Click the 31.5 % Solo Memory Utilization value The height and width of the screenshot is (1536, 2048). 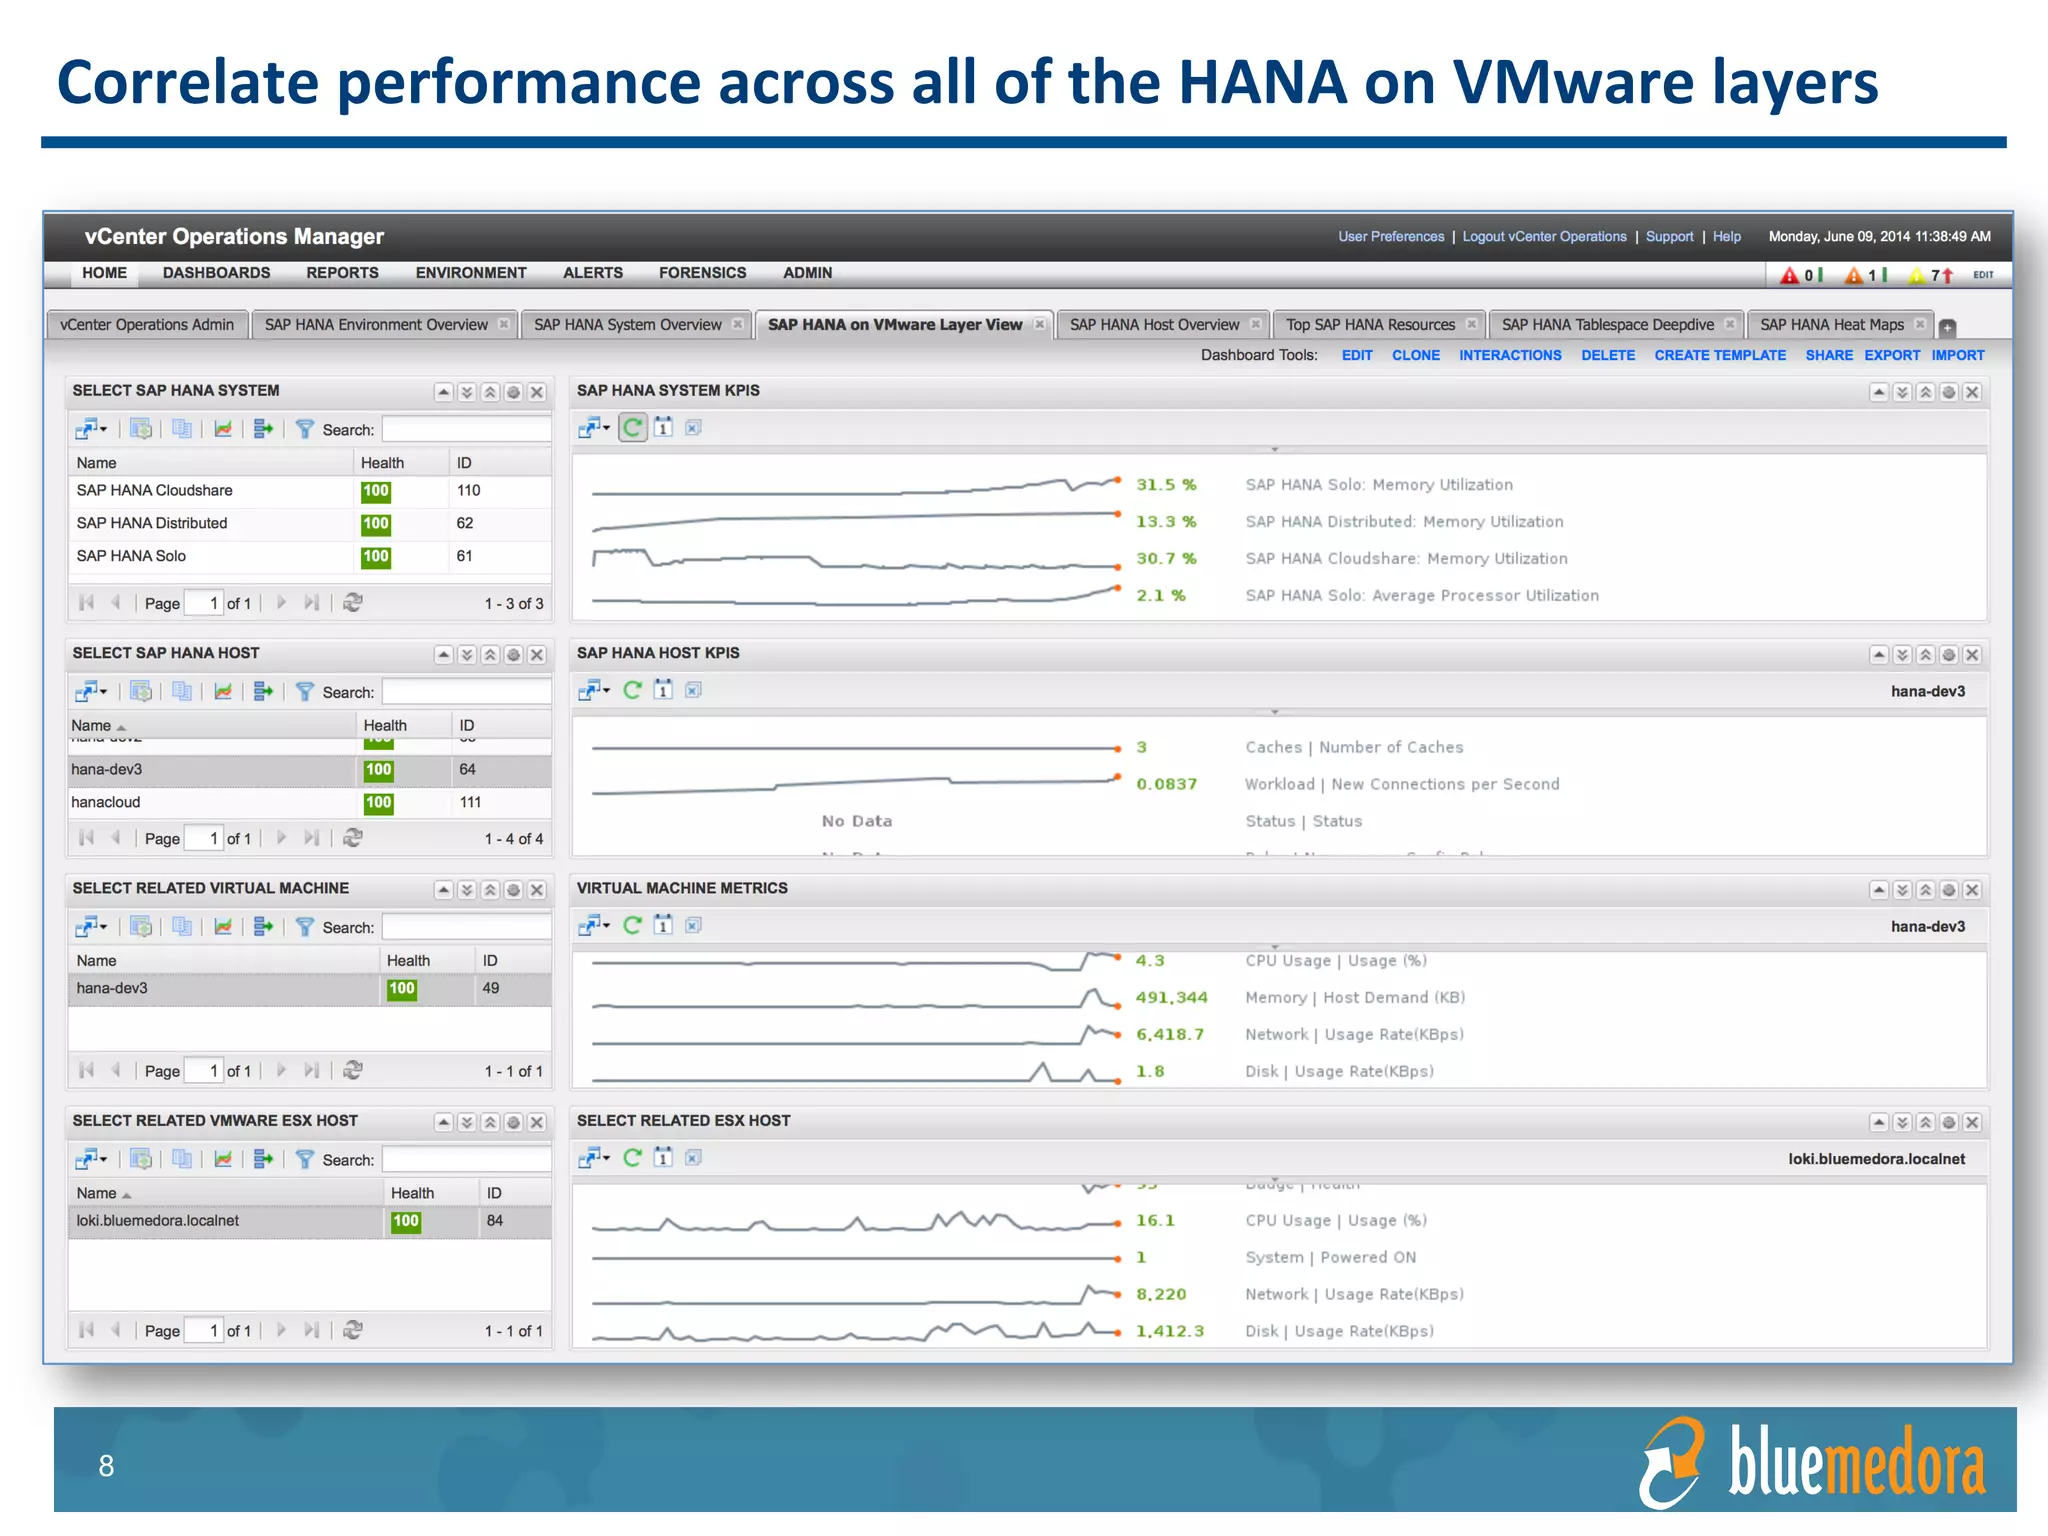click(x=1166, y=485)
